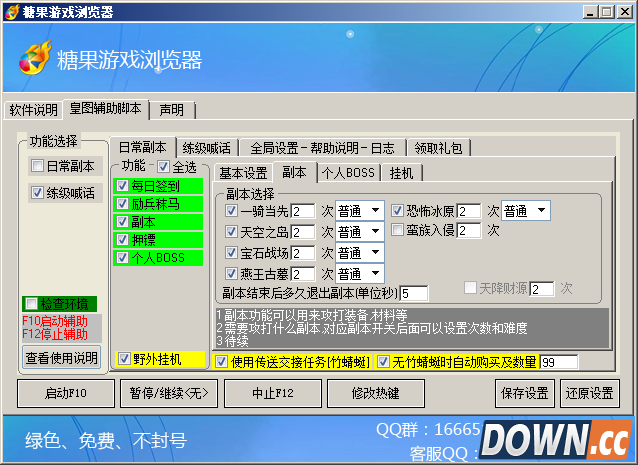Open the 声明 tab
The width and height of the screenshot is (638, 465).
(x=171, y=110)
